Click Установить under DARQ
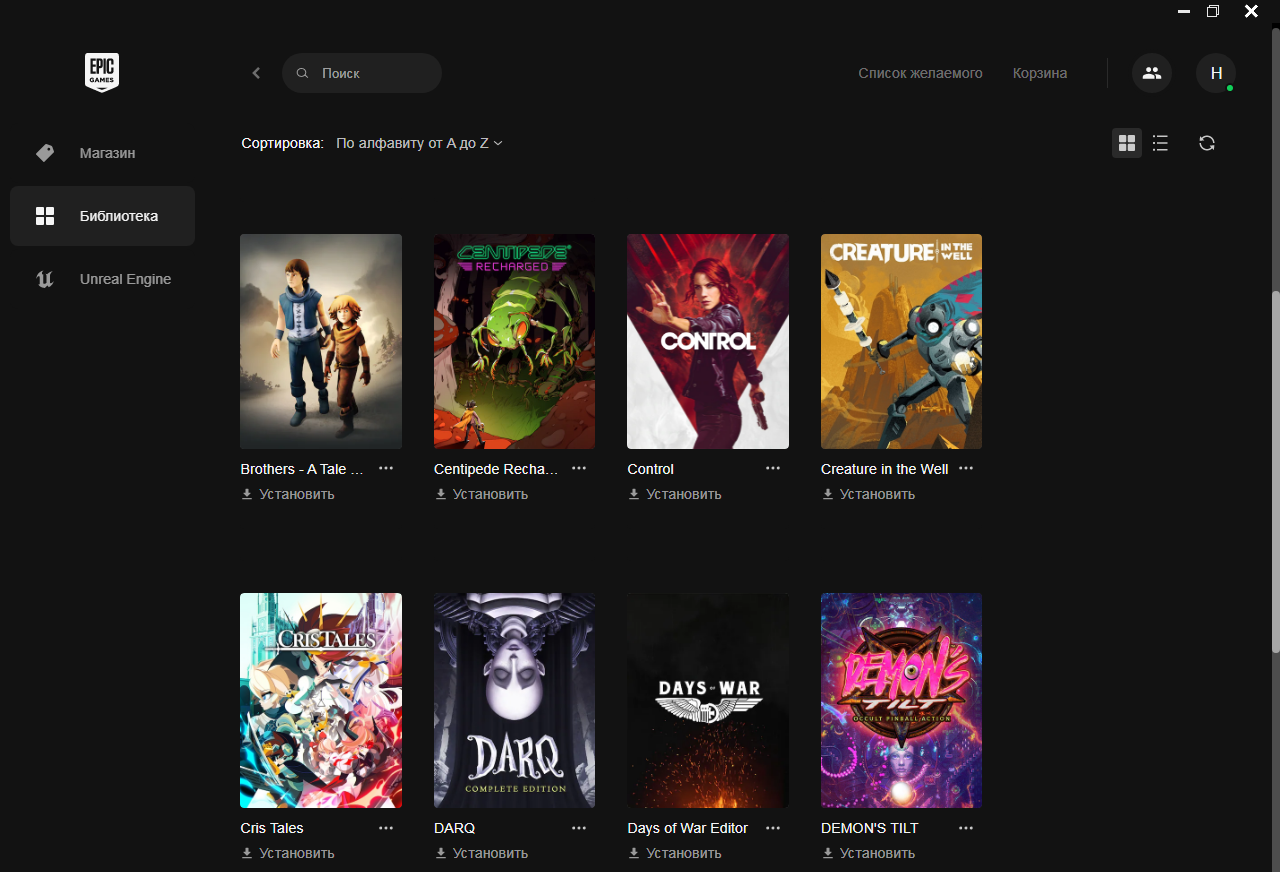The width and height of the screenshot is (1280, 872). pyautogui.click(x=481, y=853)
